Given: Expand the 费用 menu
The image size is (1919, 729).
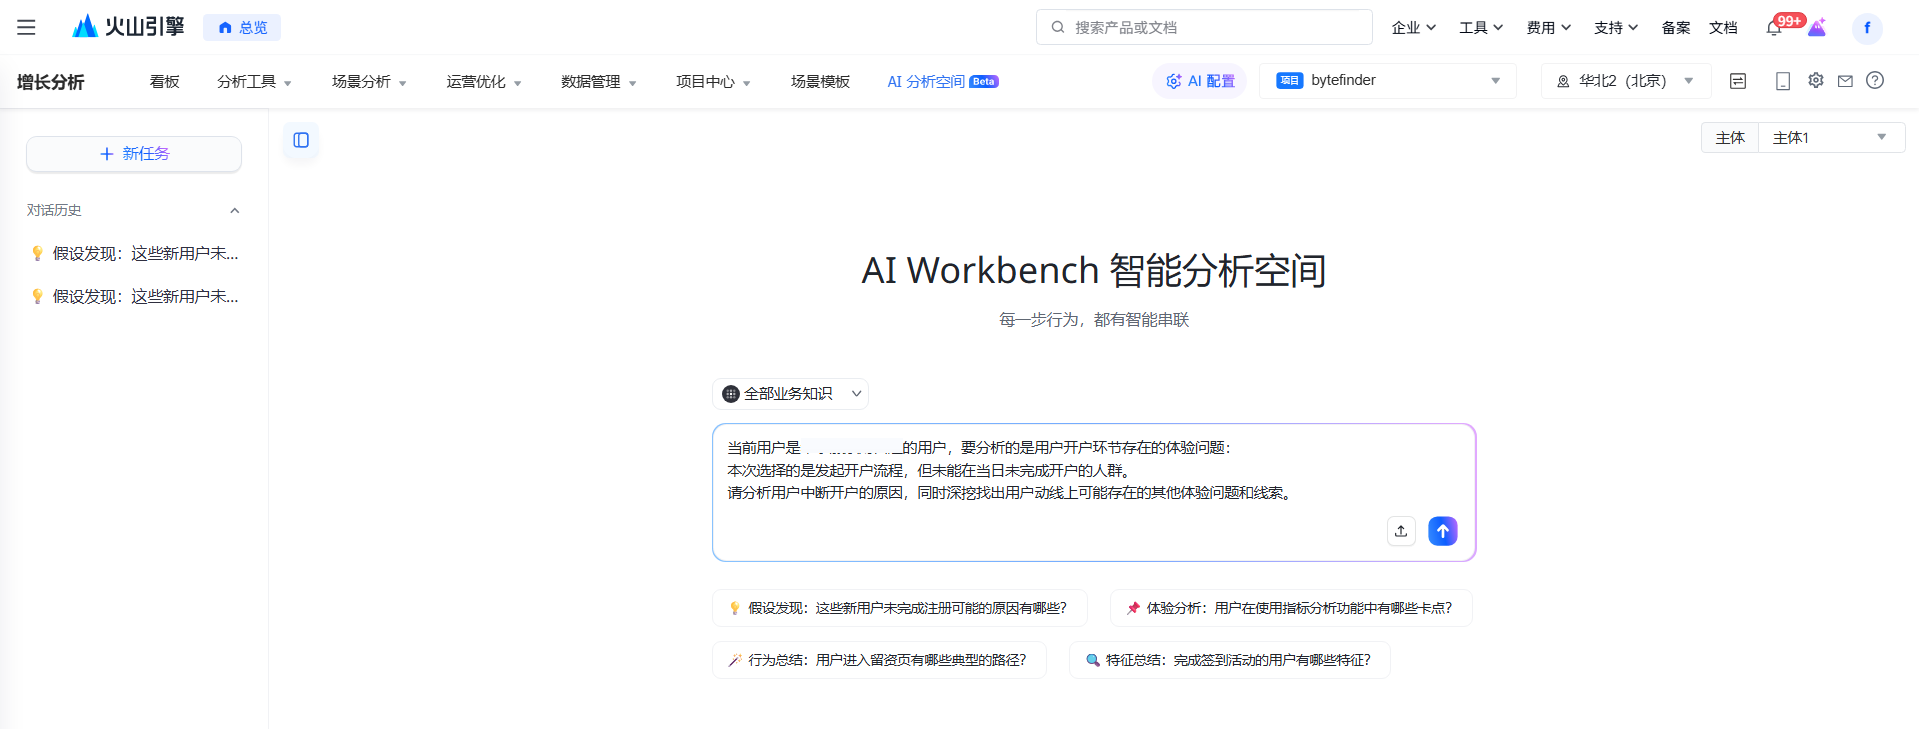Looking at the screenshot, I should click(x=1549, y=28).
